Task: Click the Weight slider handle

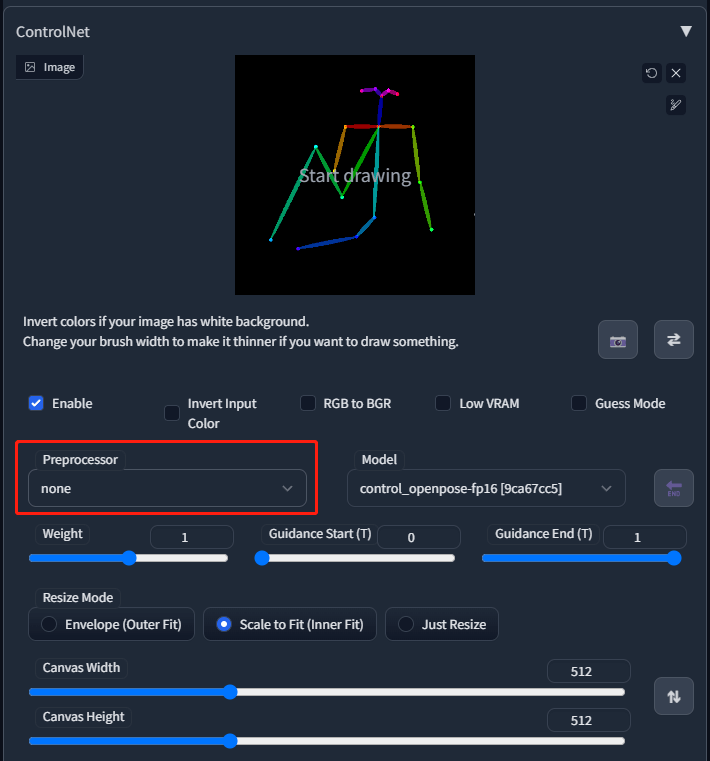Action: (x=129, y=558)
